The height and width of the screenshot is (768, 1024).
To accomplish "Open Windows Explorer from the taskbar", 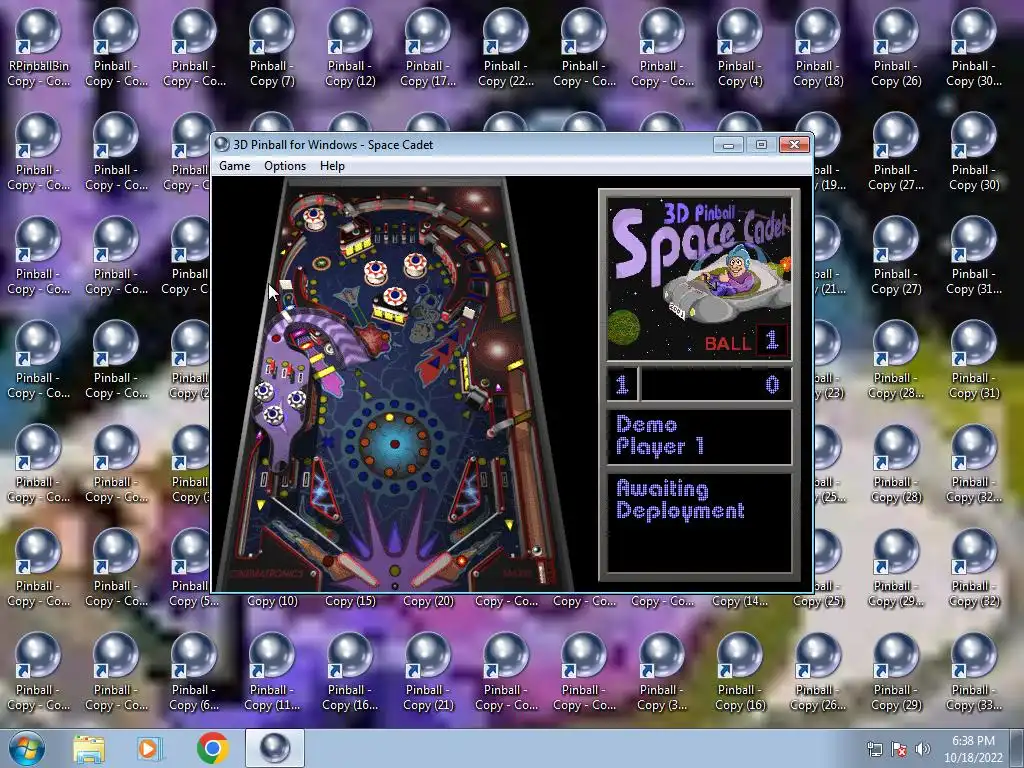I will pos(89,749).
